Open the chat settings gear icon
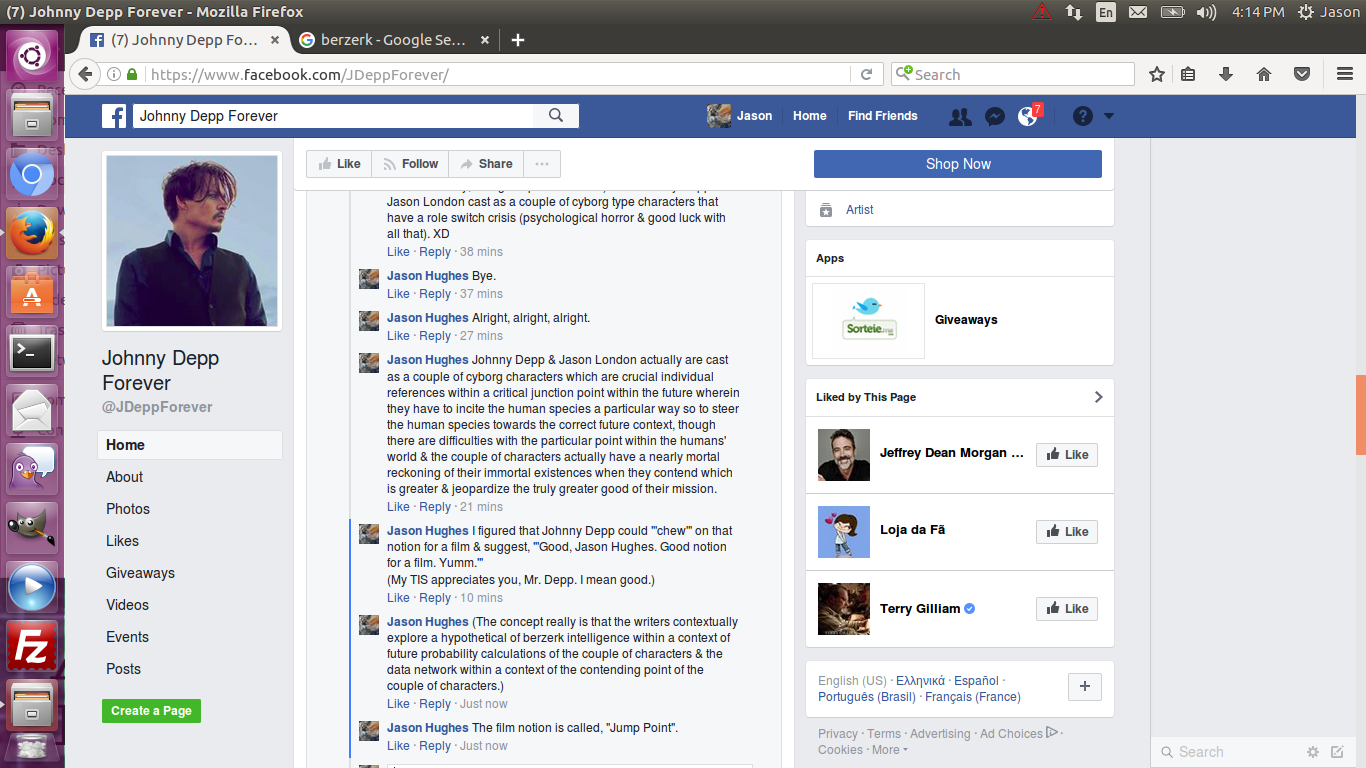This screenshot has height=768, width=1366. (1313, 752)
